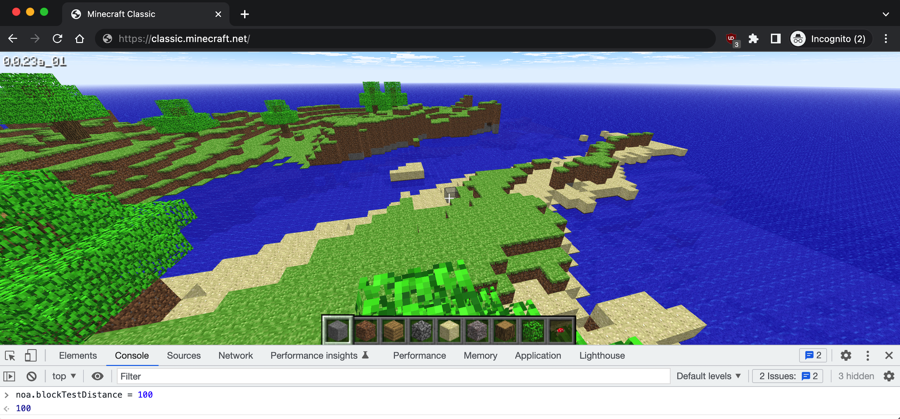The image size is (900, 419).
Task: Clear the console
Action: tap(32, 376)
